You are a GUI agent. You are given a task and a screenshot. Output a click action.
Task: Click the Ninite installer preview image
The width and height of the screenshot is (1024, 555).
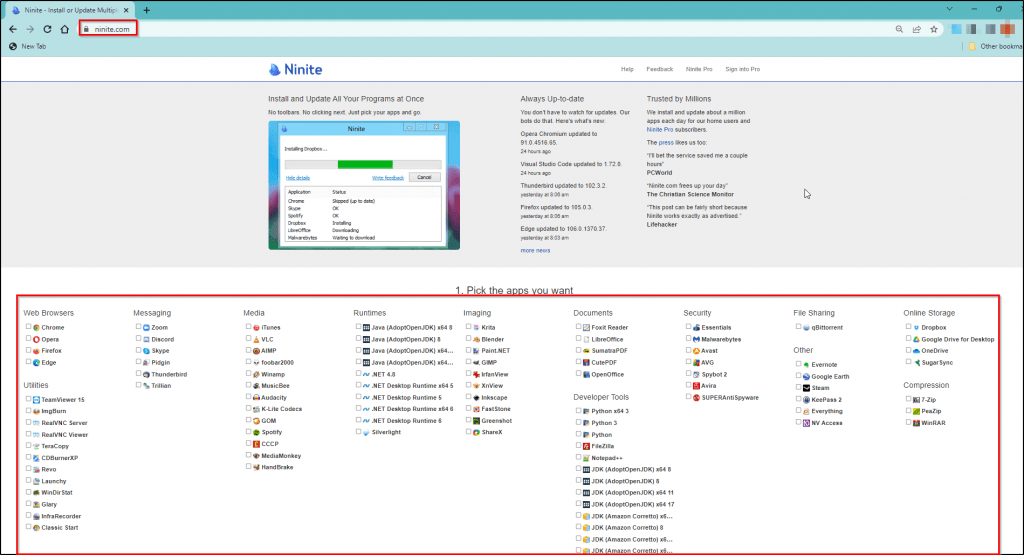pos(364,185)
